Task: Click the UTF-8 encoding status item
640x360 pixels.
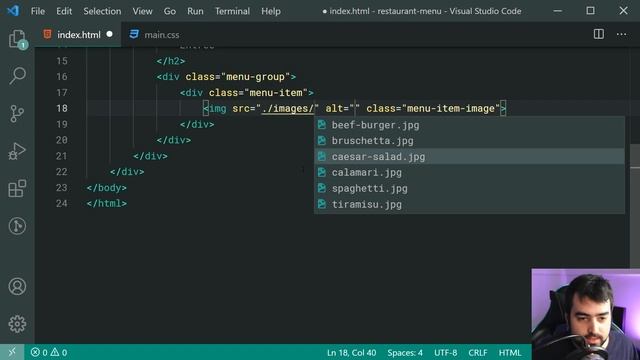Action: (x=445, y=352)
